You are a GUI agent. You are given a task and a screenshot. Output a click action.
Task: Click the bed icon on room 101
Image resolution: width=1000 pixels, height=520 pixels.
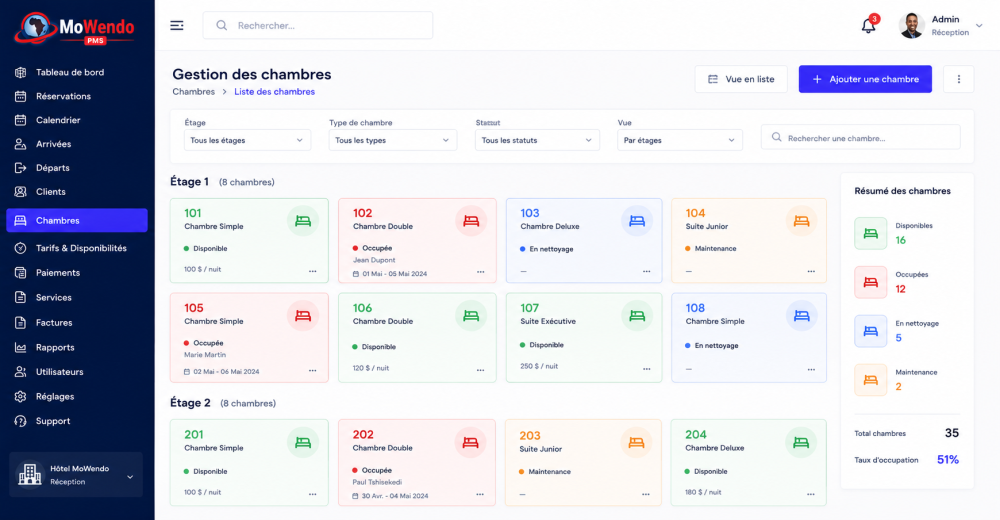click(x=303, y=221)
